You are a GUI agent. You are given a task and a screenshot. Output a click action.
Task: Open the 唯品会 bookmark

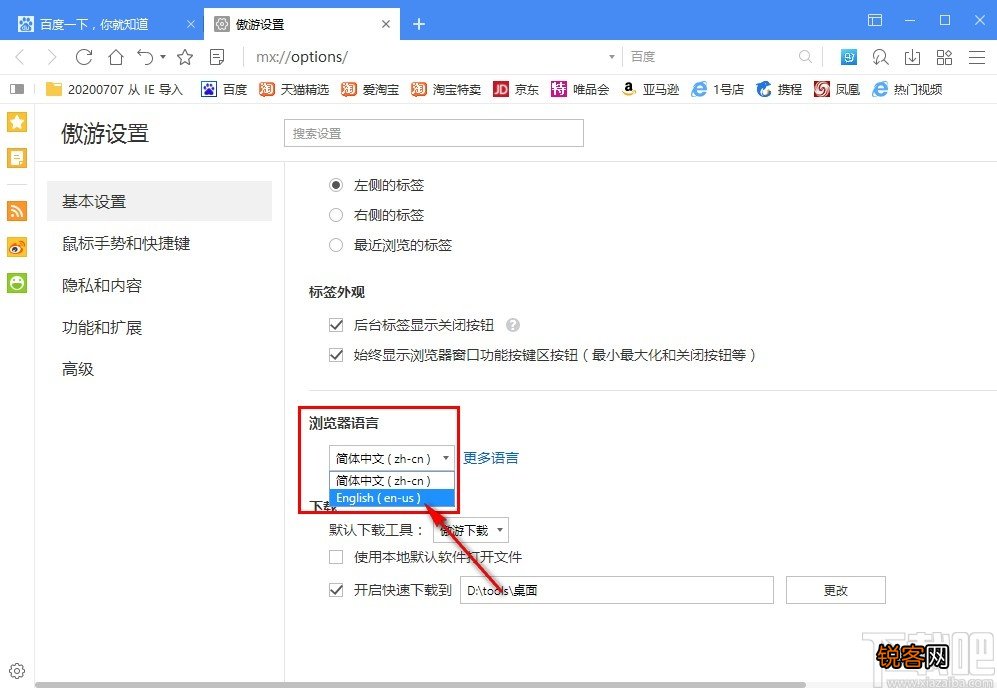[x=580, y=89]
